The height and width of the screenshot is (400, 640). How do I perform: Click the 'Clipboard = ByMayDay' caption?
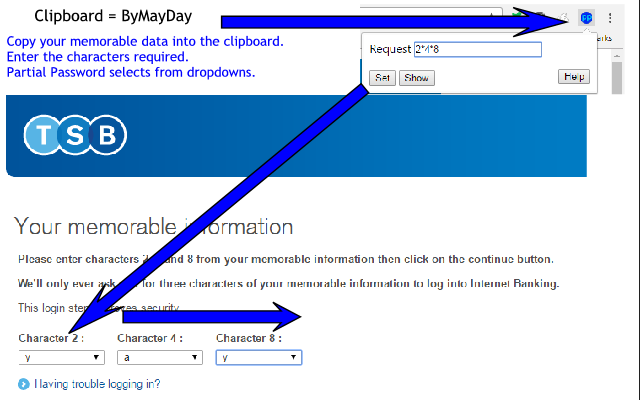113,17
